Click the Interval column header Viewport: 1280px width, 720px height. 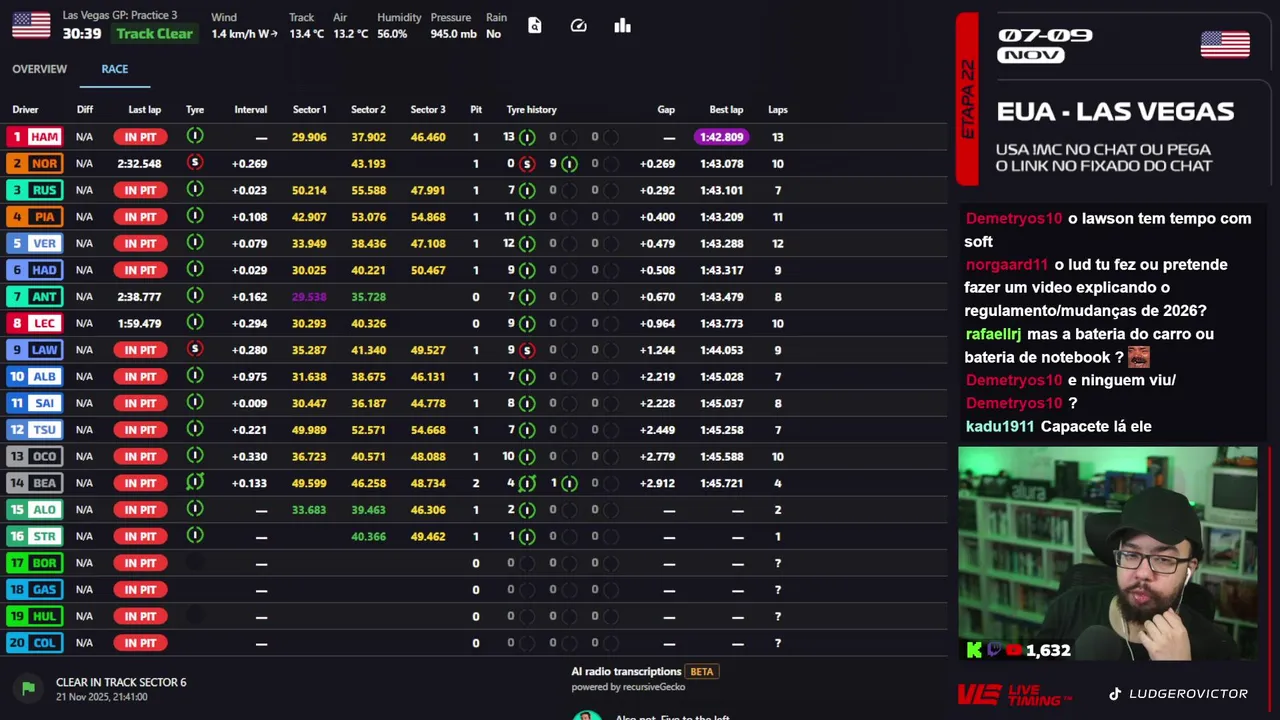click(x=251, y=110)
